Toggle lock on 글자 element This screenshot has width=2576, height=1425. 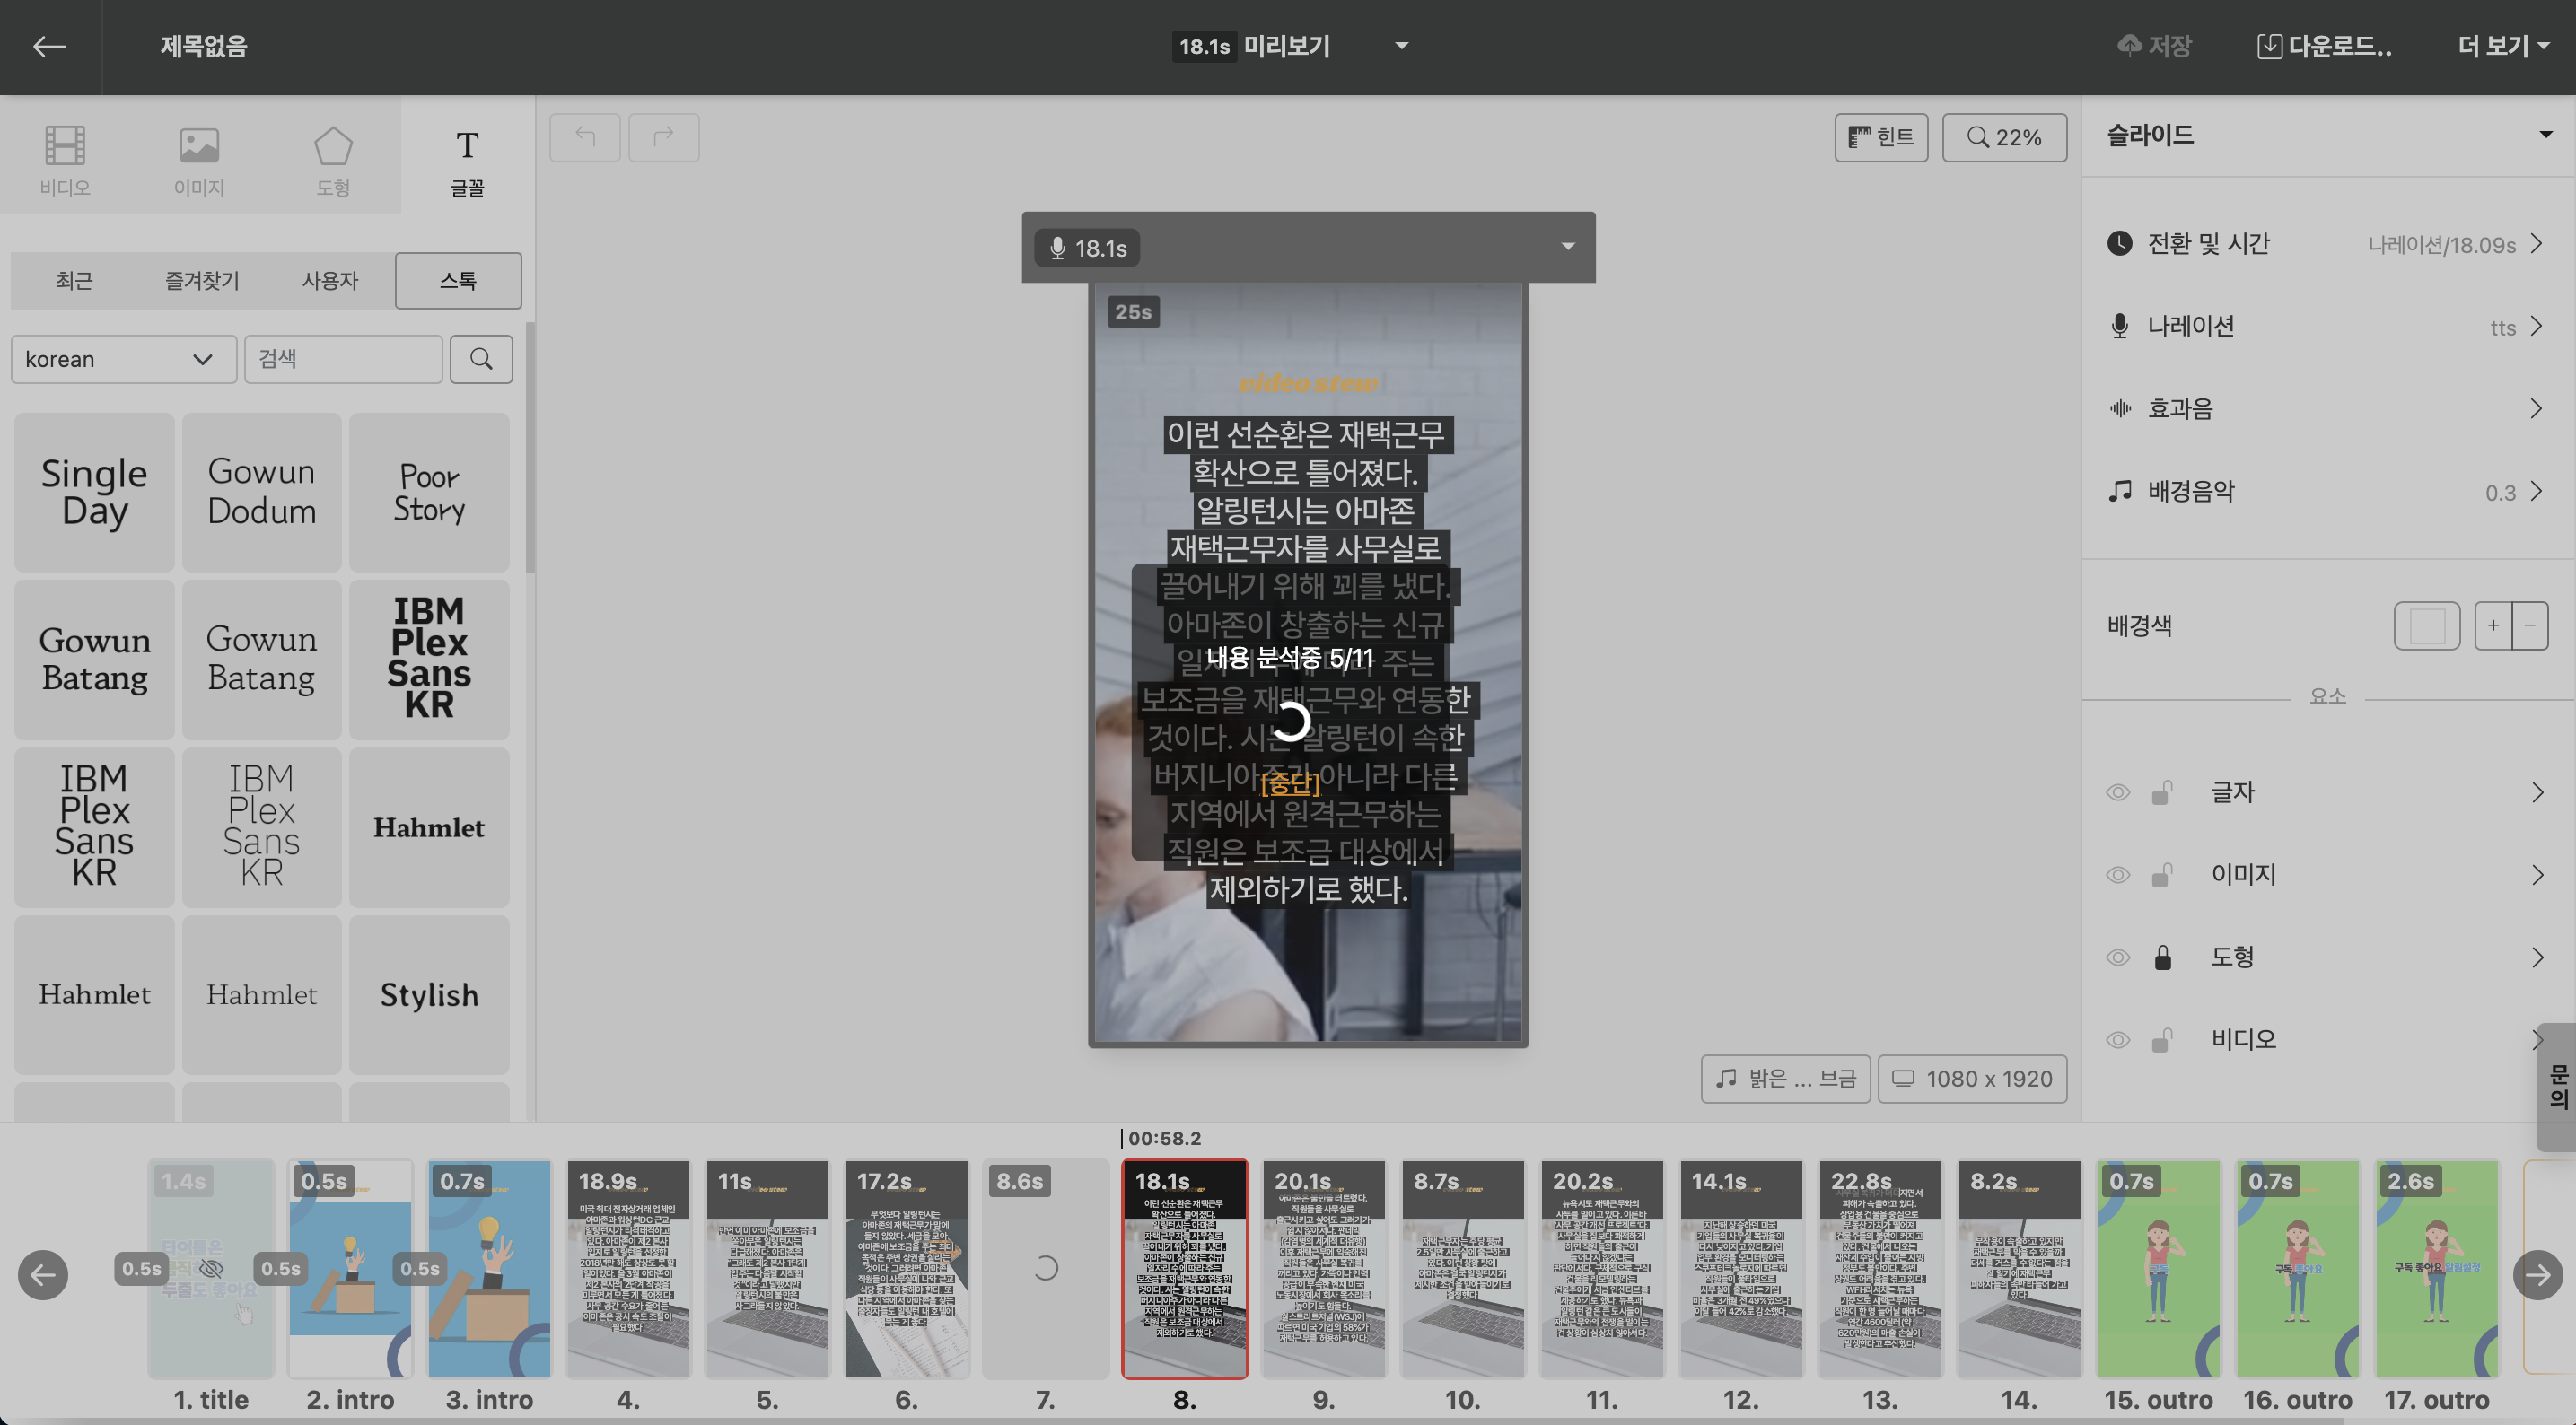2162,793
